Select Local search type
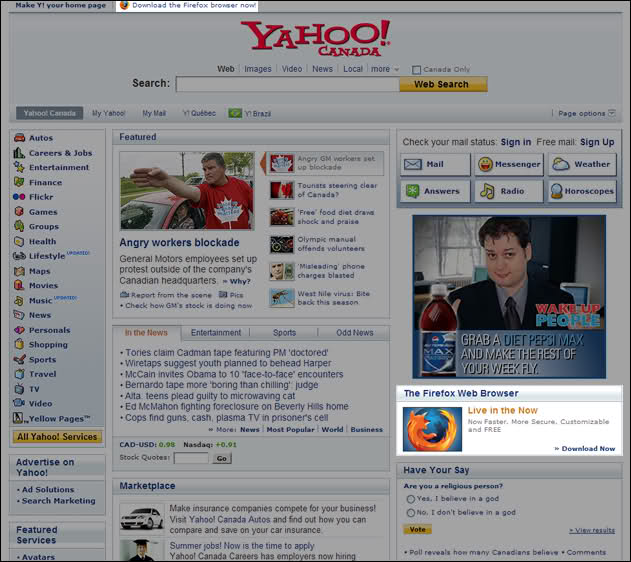The height and width of the screenshot is (562, 631). click(353, 69)
